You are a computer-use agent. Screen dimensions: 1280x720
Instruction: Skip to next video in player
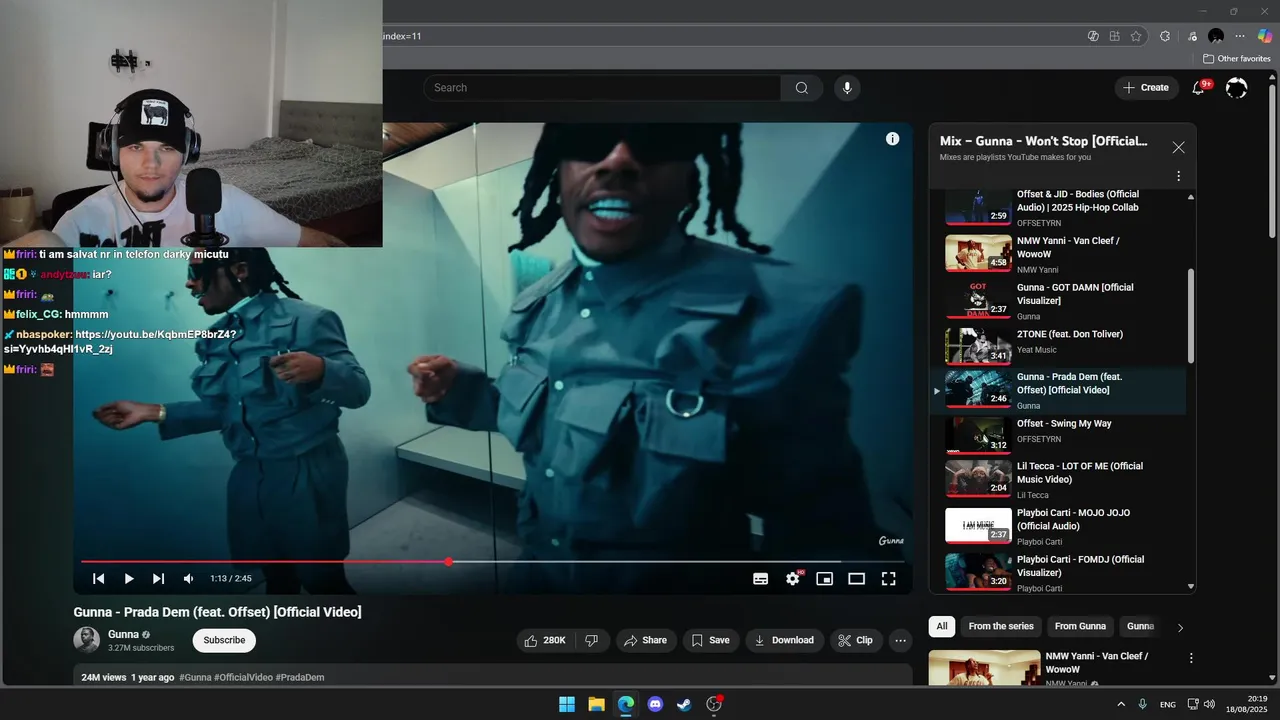pyautogui.click(x=158, y=578)
